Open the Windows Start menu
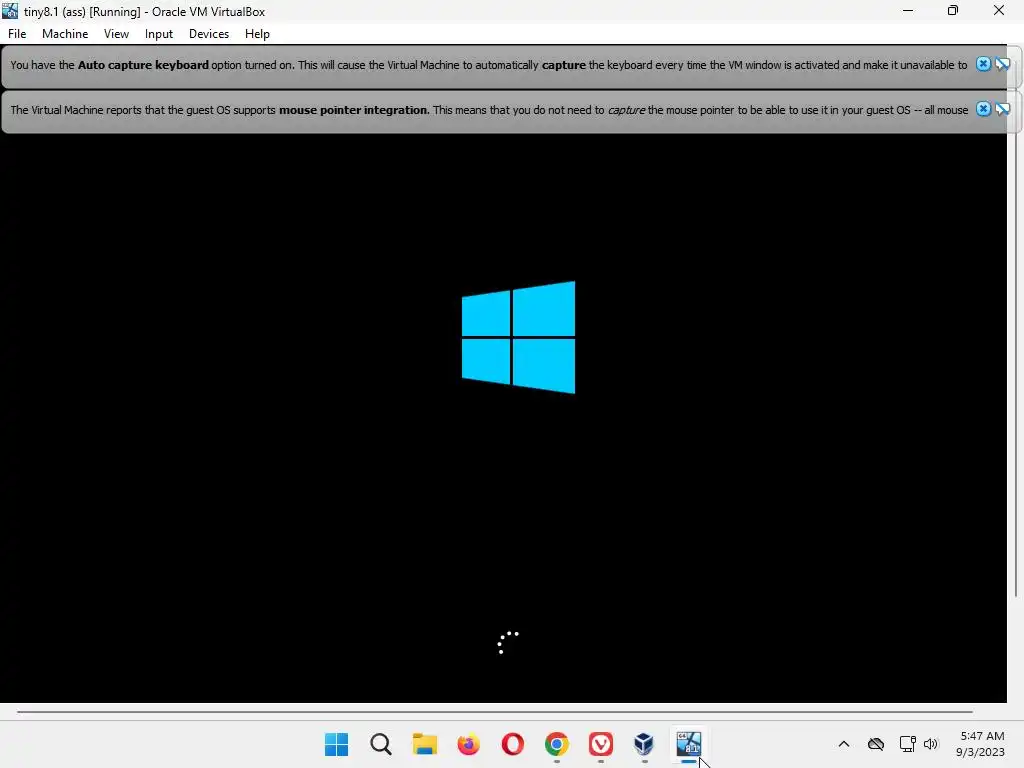1024x768 pixels. 336,744
